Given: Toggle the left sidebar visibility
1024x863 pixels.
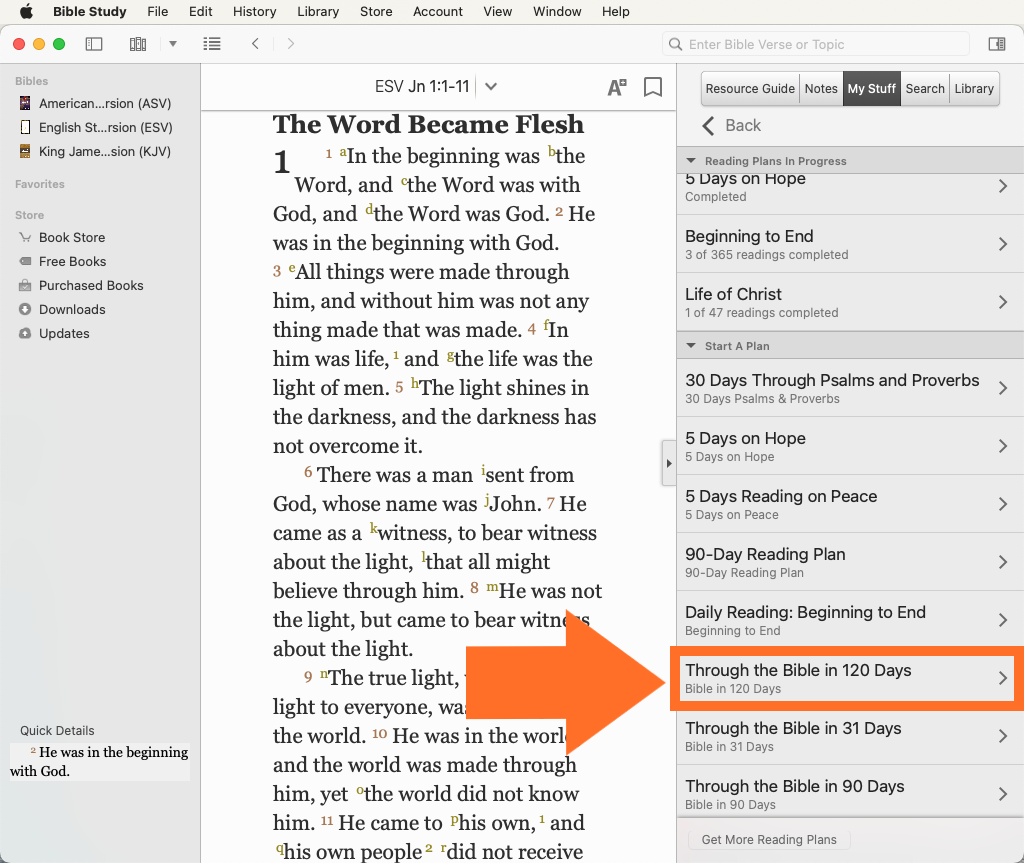Looking at the screenshot, I should pyautogui.click(x=94, y=44).
